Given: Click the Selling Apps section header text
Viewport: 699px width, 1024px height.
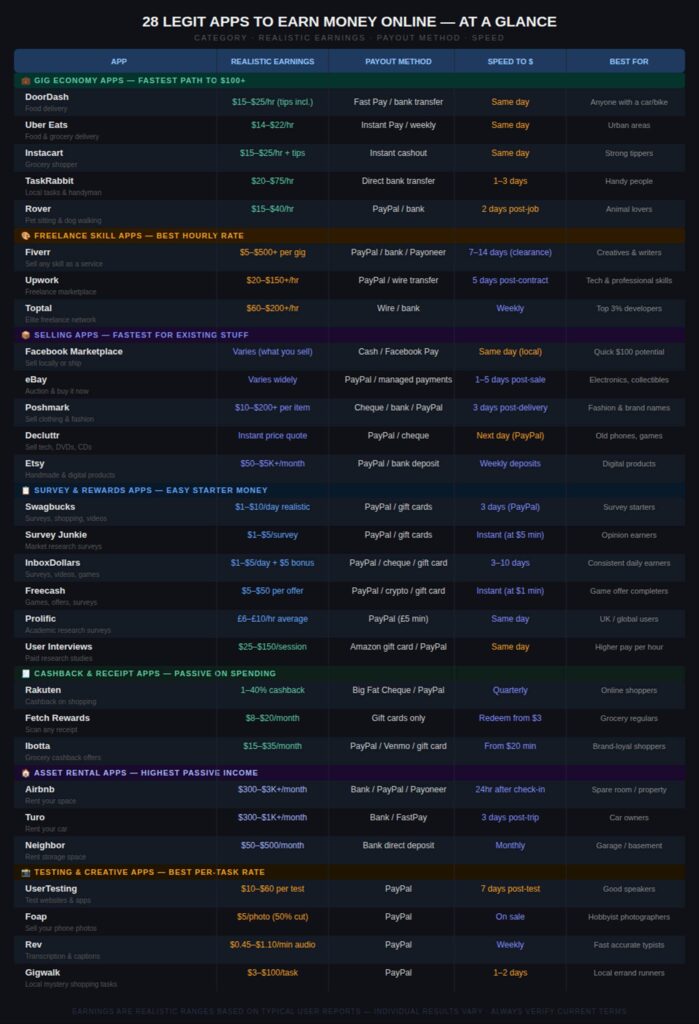Looking at the screenshot, I should (141, 335).
